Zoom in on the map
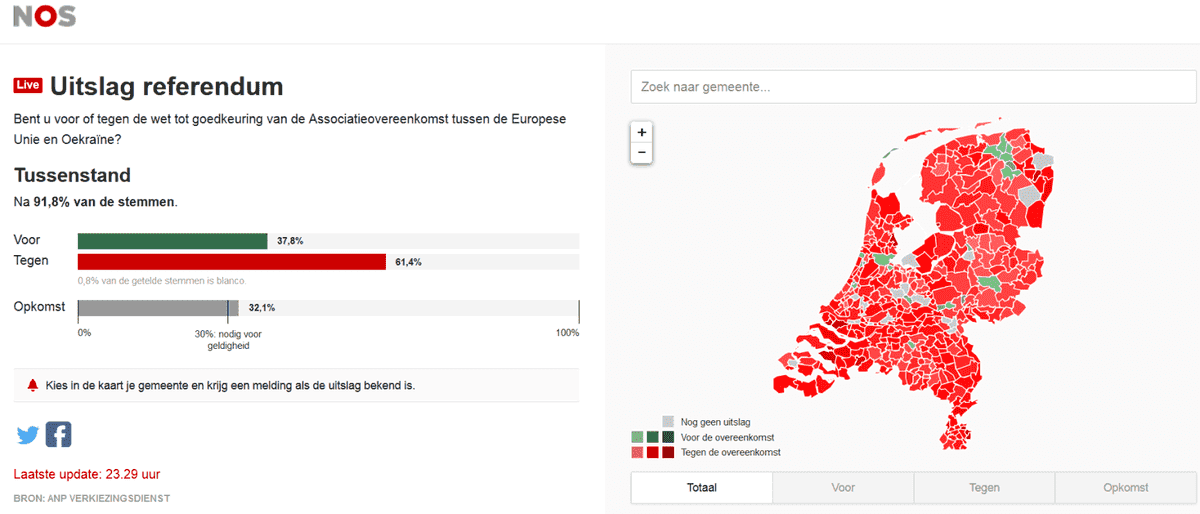The image size is (1200, 514). [641, 132]
